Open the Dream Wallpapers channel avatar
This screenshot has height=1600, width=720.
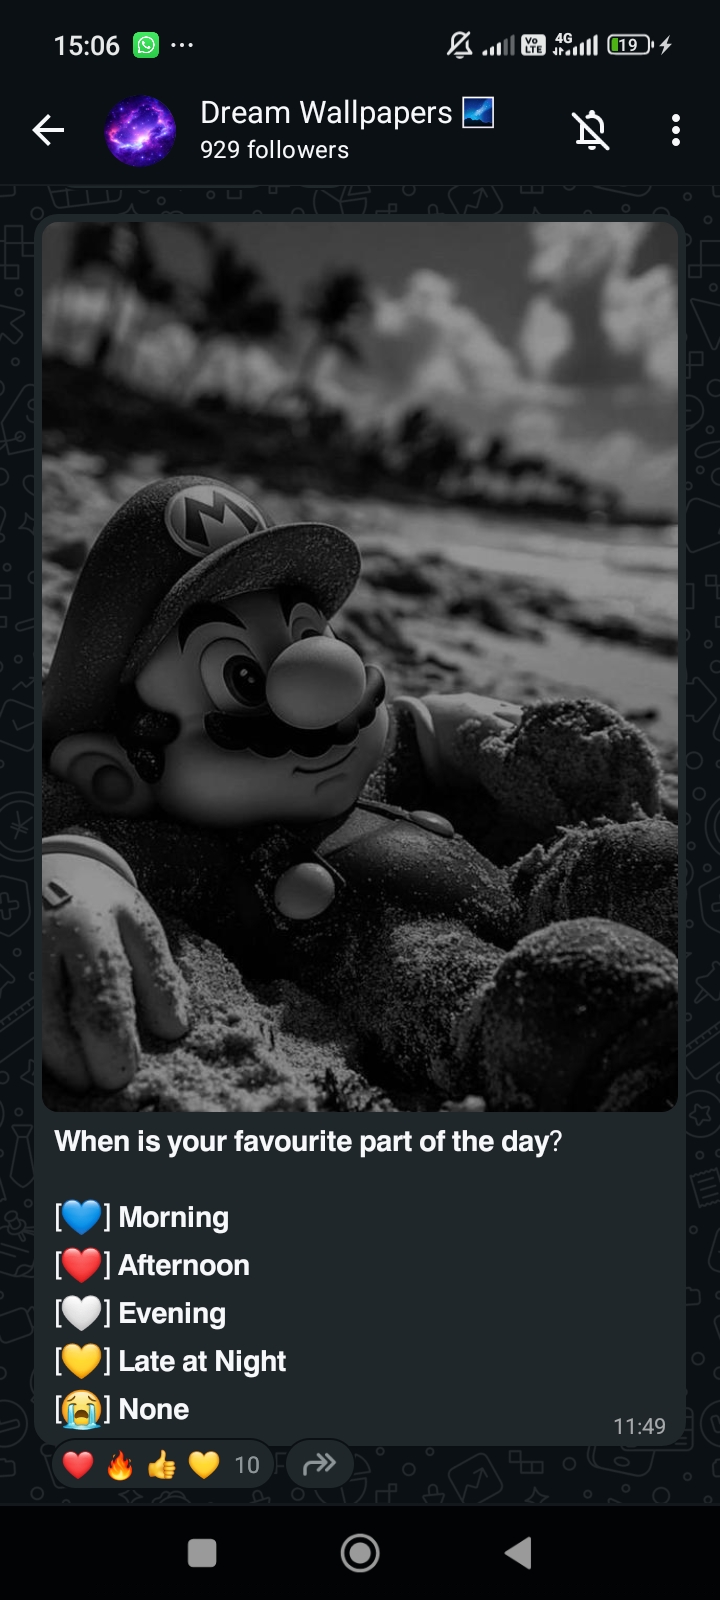tap(140, 130)
